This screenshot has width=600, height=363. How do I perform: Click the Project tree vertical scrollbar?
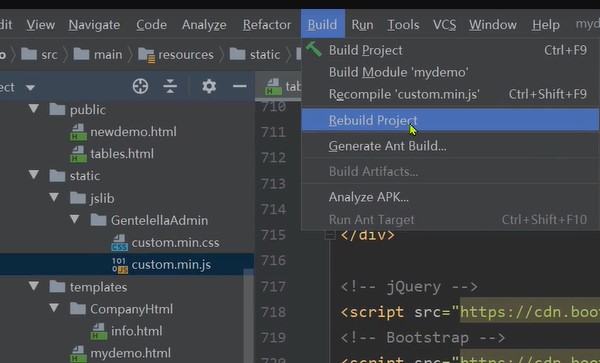[x=248, y=316]
